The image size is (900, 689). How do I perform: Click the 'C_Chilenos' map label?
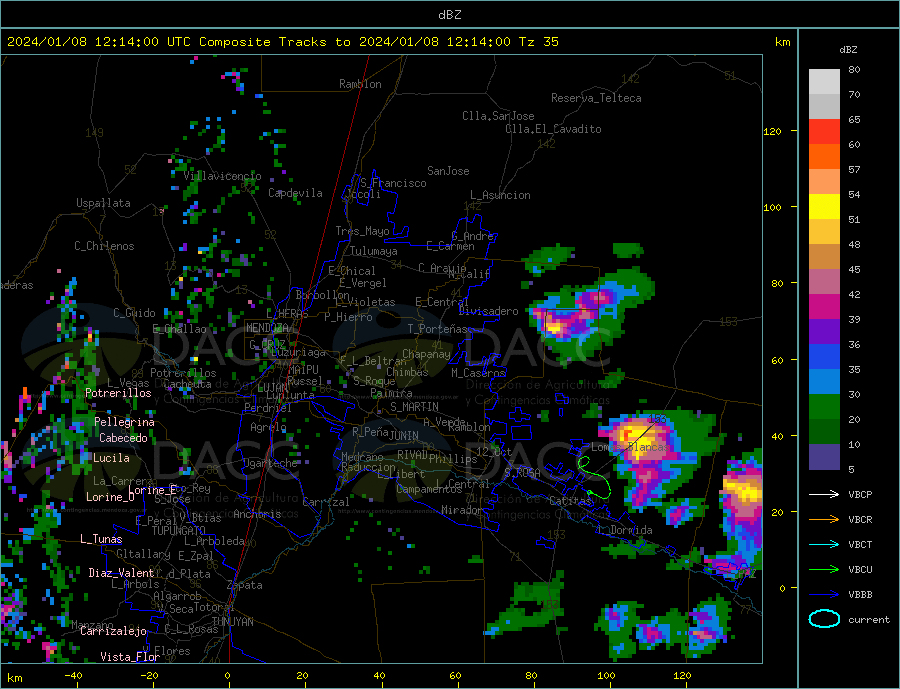[104, 246]
